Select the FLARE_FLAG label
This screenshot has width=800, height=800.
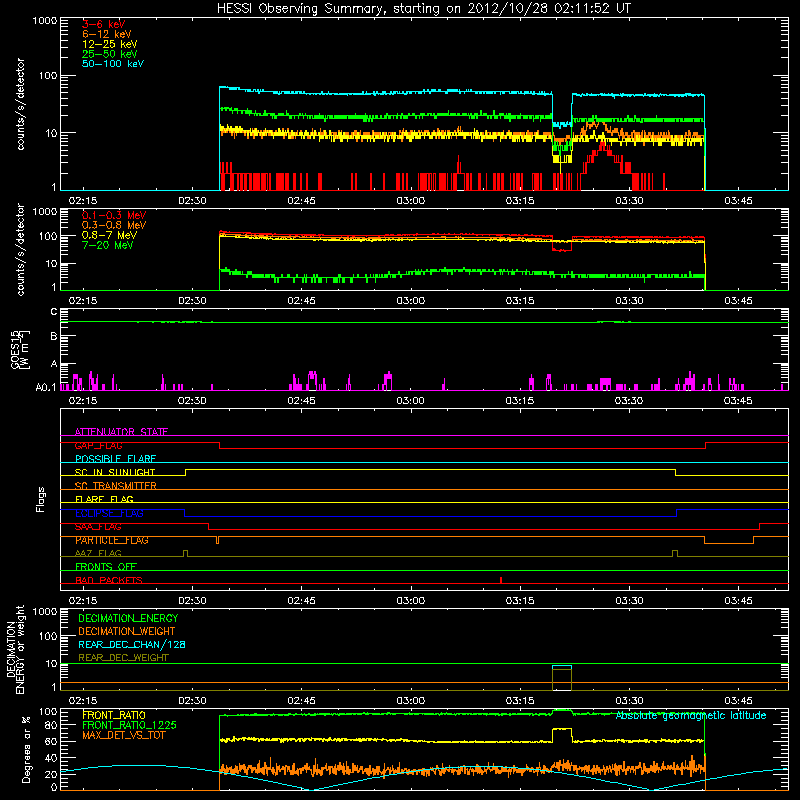(104, 499)
